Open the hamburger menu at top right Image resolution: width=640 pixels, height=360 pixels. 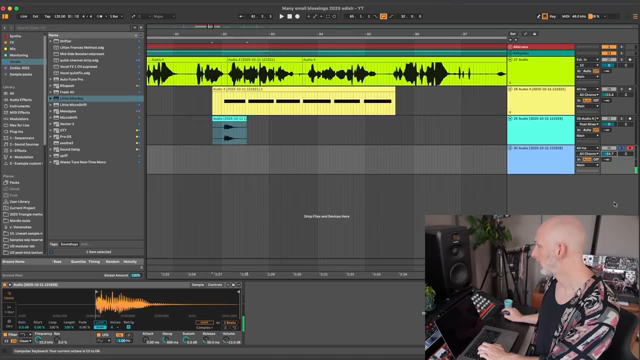[635, 16]
